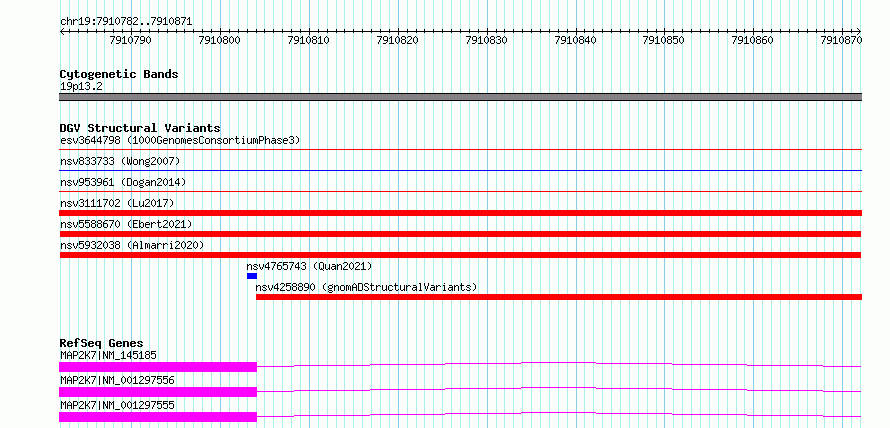The height and width of the screenshot is (428, 890).
Task: Click the chr19:7910782..7910871 region label
Action: tap(126, 22)
